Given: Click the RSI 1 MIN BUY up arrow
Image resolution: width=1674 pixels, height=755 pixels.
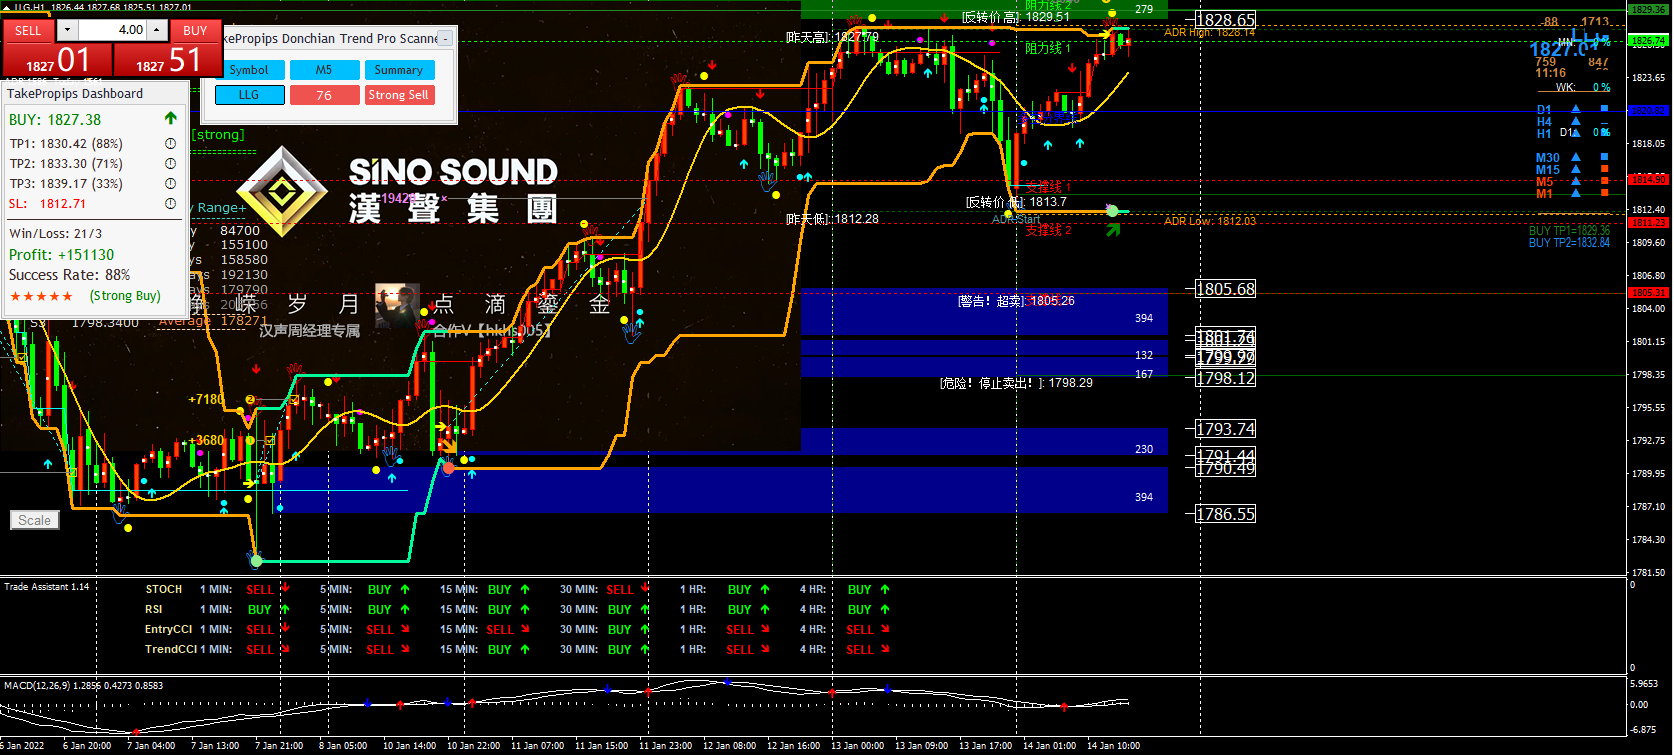Looking at the screenshot, I should 285,609.
